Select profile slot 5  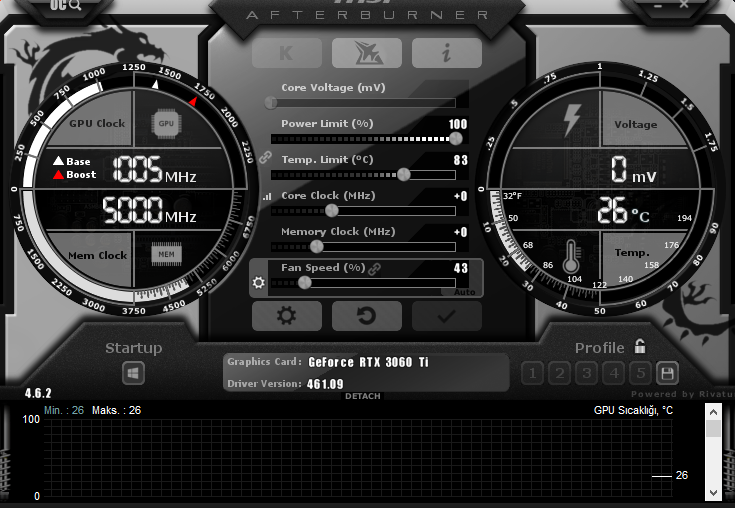coord(640,374)
